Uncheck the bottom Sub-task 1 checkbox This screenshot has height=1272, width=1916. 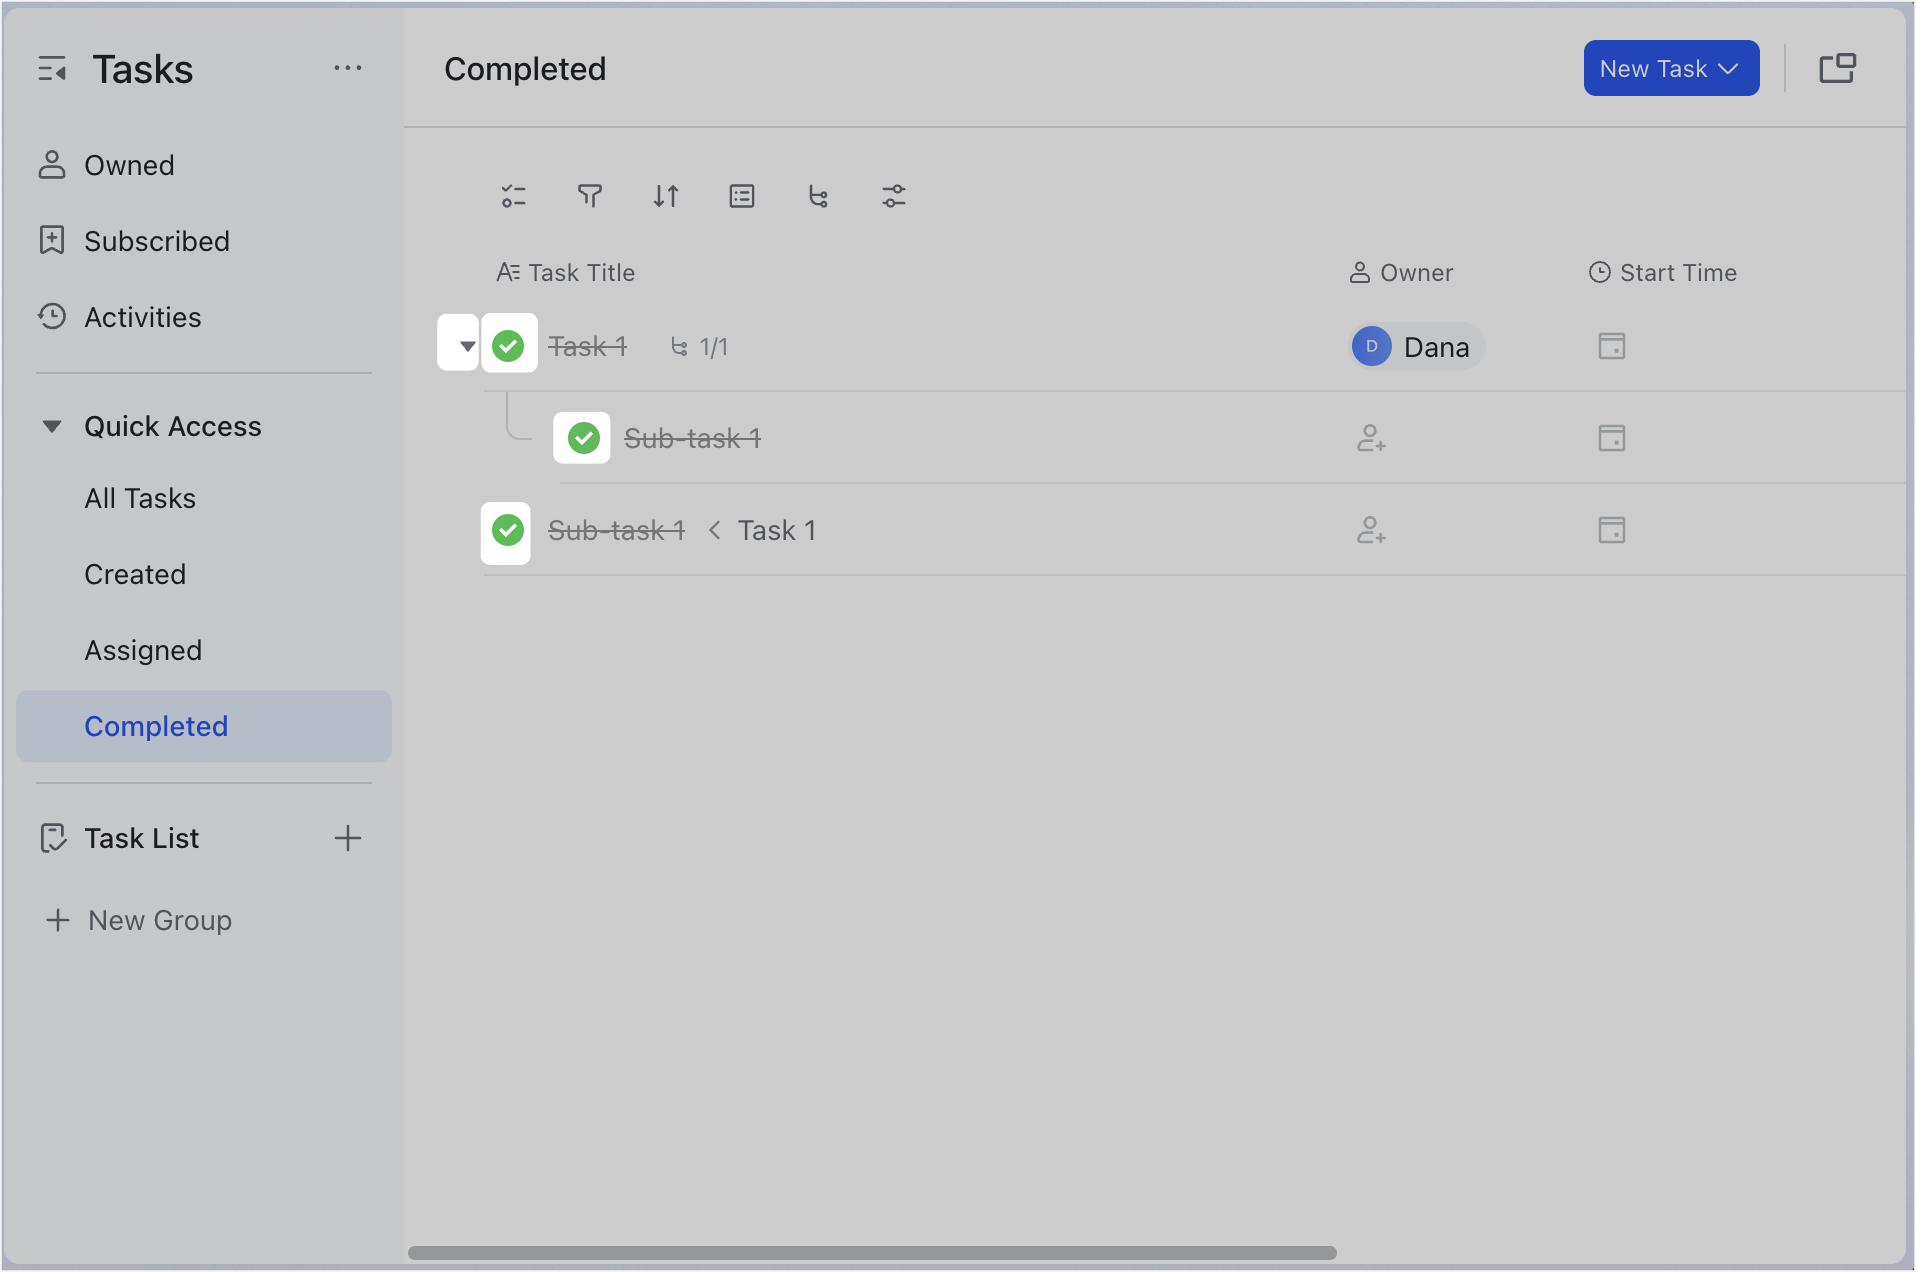[506, 531]
